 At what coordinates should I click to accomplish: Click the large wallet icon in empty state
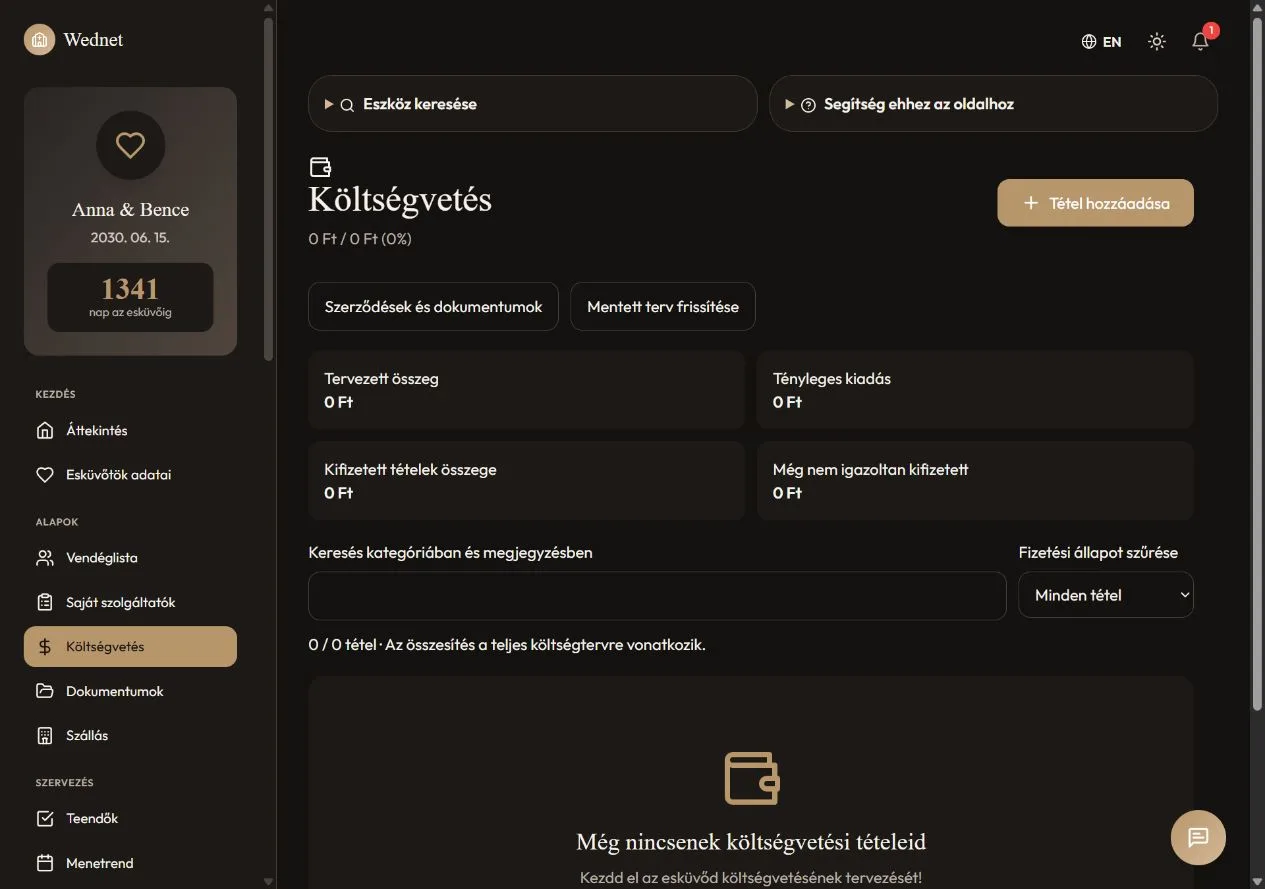click(751, 778)
